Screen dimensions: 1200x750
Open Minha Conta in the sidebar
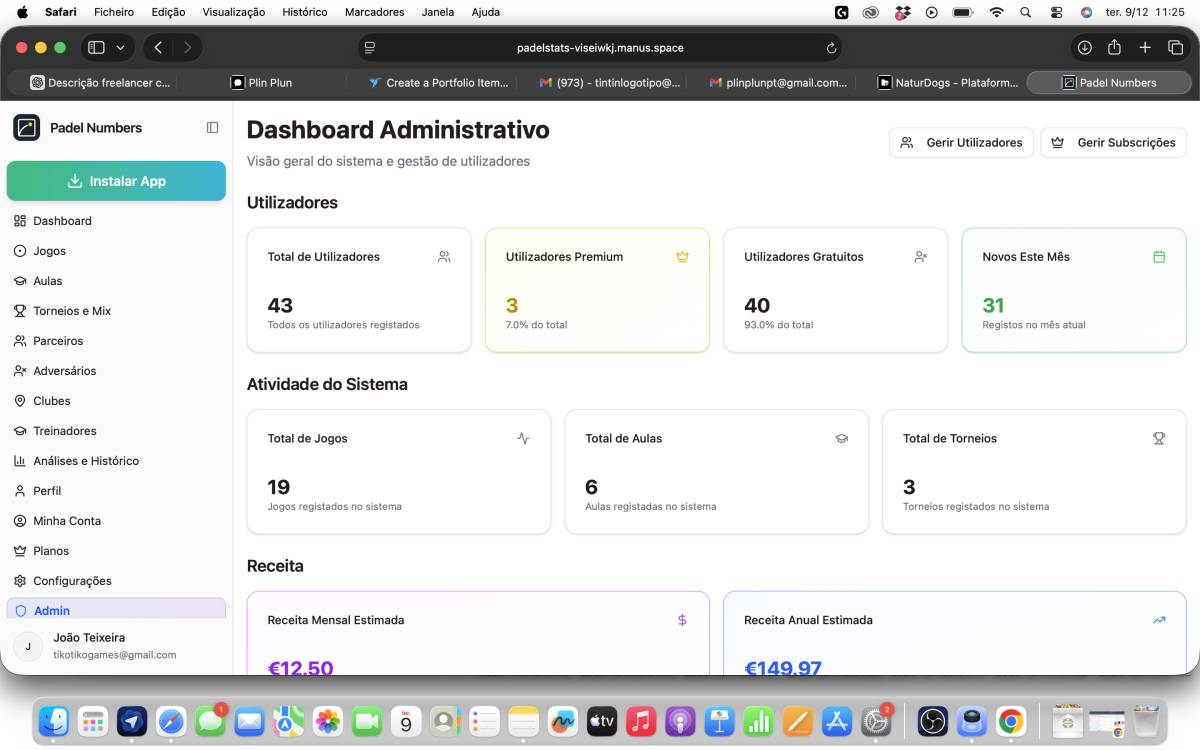[x=116, y=521]
